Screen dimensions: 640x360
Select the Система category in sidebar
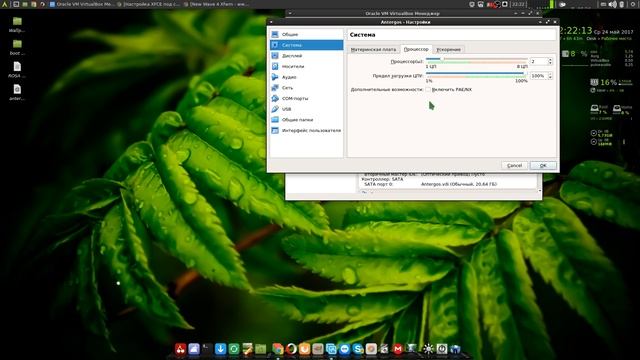(306, 45)
